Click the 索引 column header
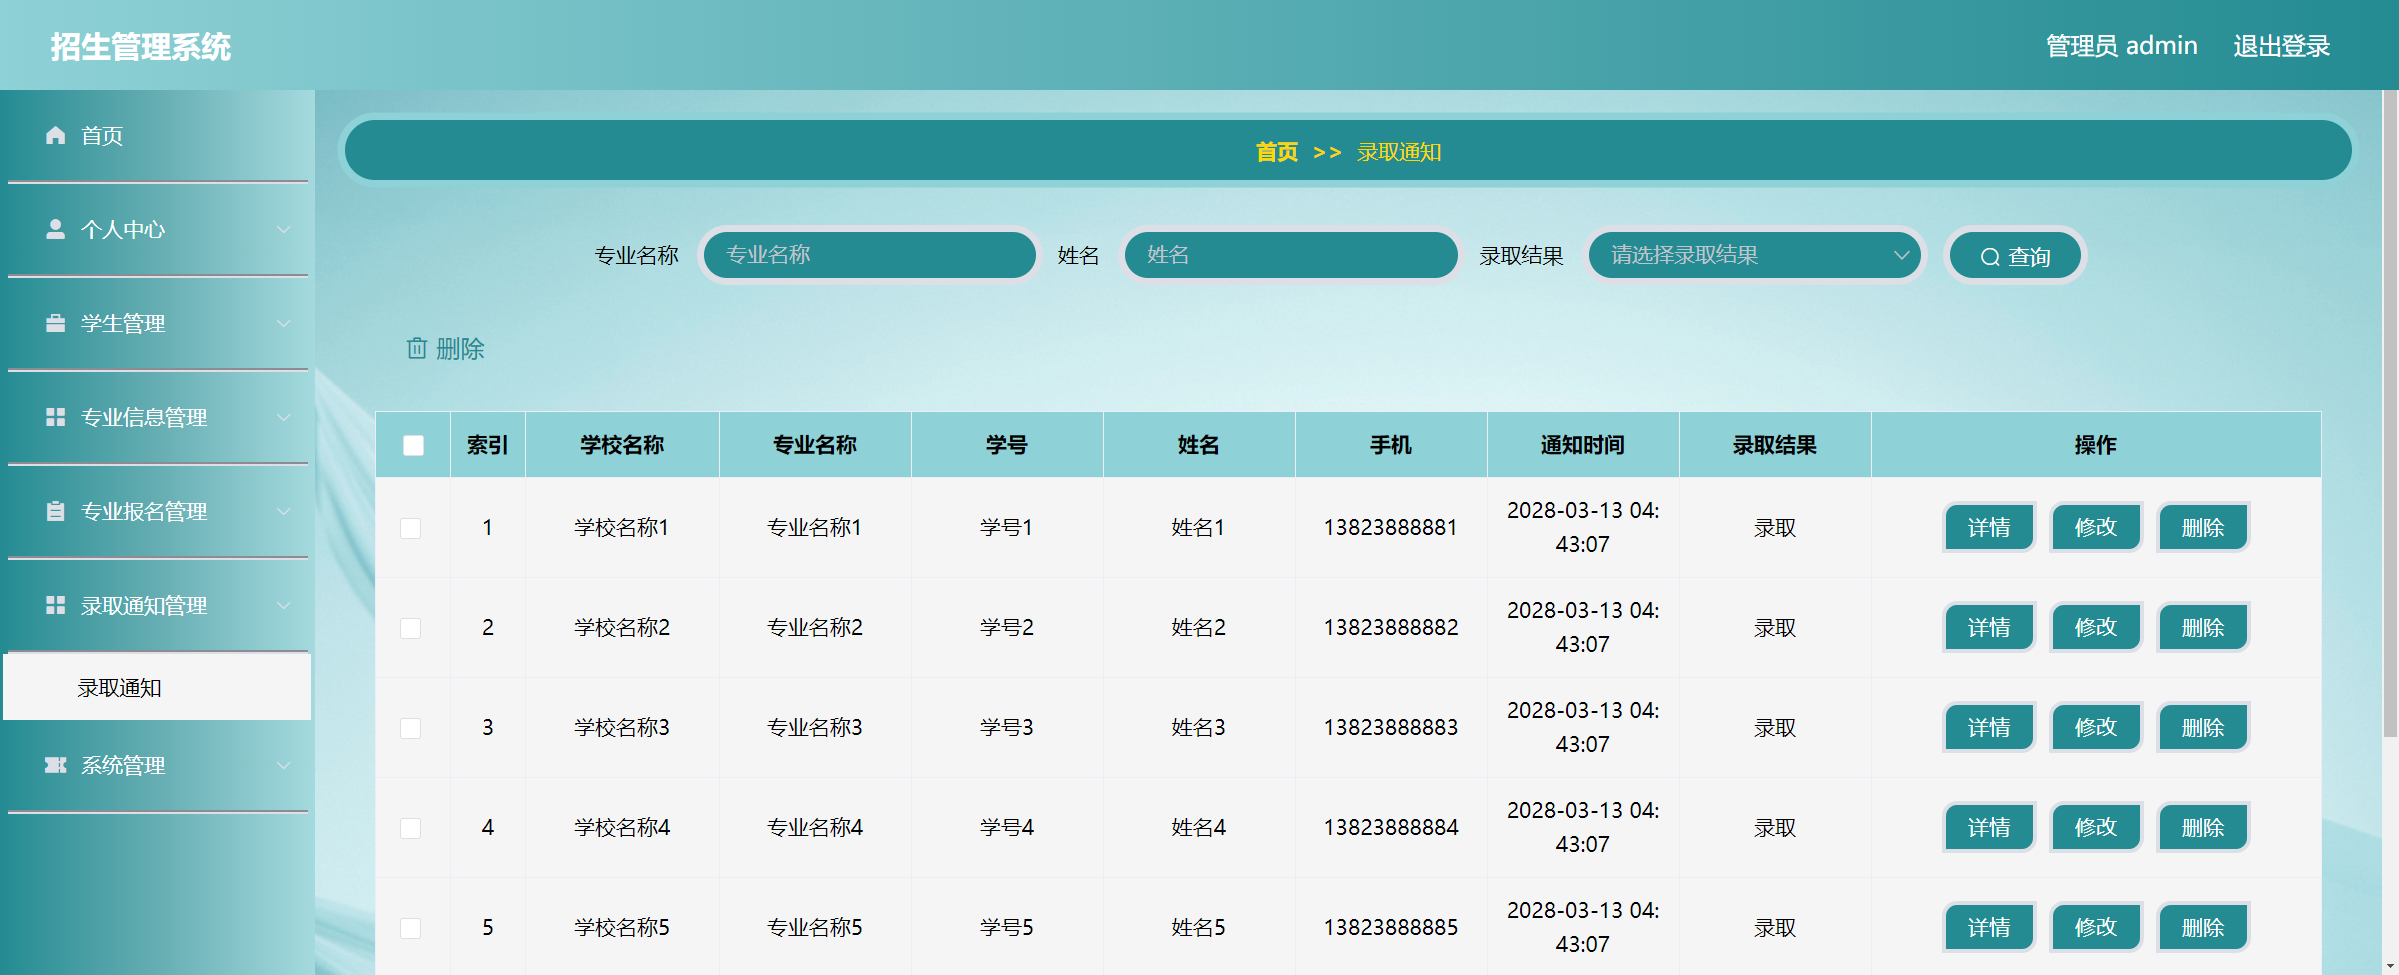The width and height of the screenshot is (2399, 975). (x=488, y=445)
